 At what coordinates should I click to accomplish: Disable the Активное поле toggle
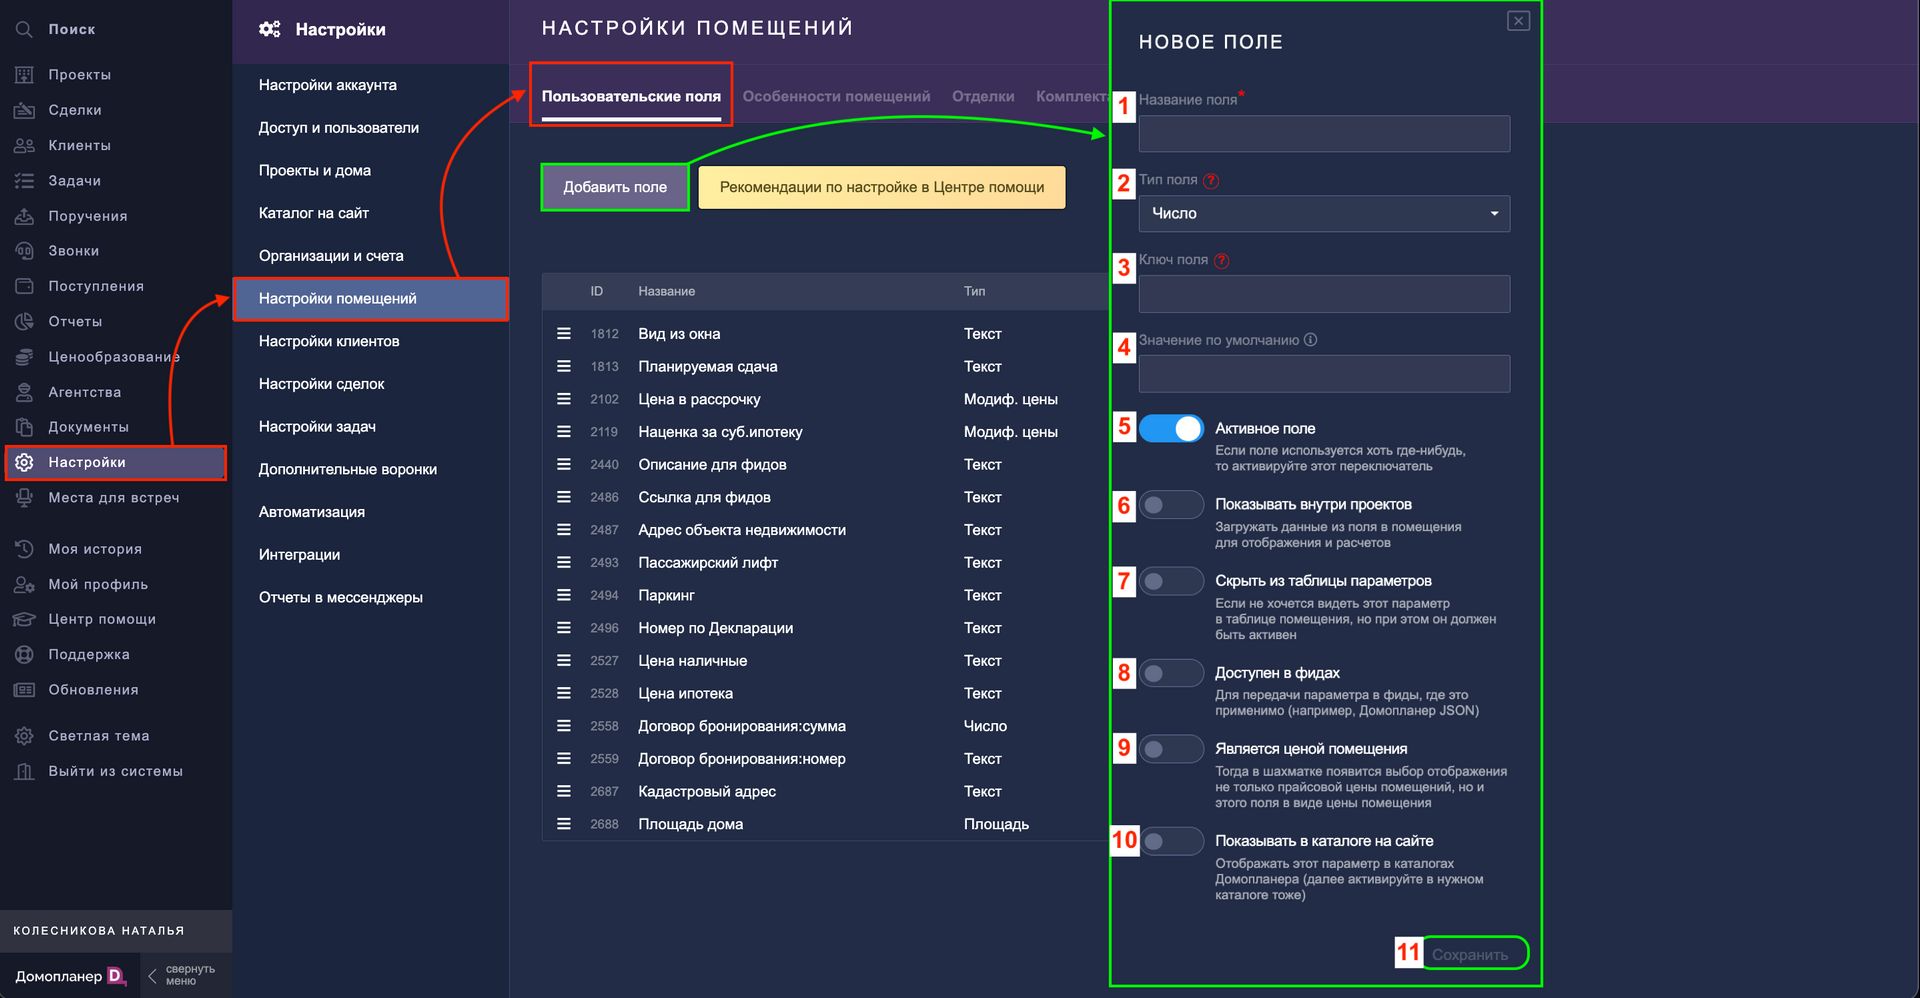point(1171,429)
